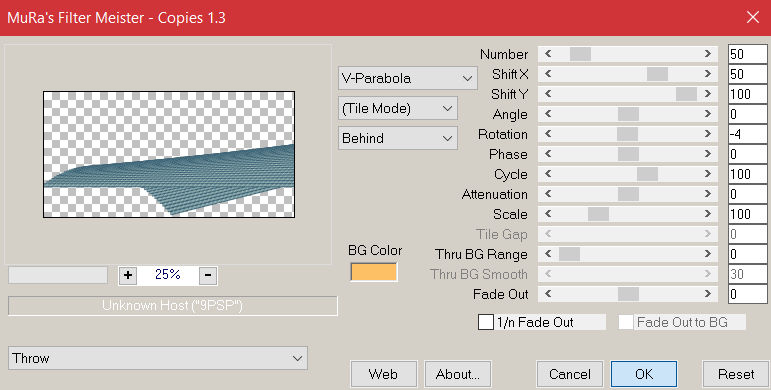Click left arrow of Number slider
This screenshot has width=771, height=390.
548,54
